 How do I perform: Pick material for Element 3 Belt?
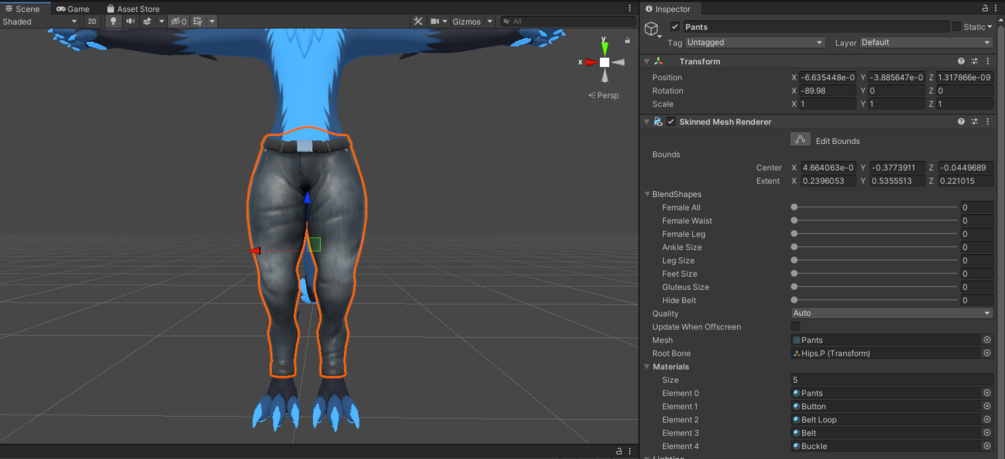[x=987, y=433]
